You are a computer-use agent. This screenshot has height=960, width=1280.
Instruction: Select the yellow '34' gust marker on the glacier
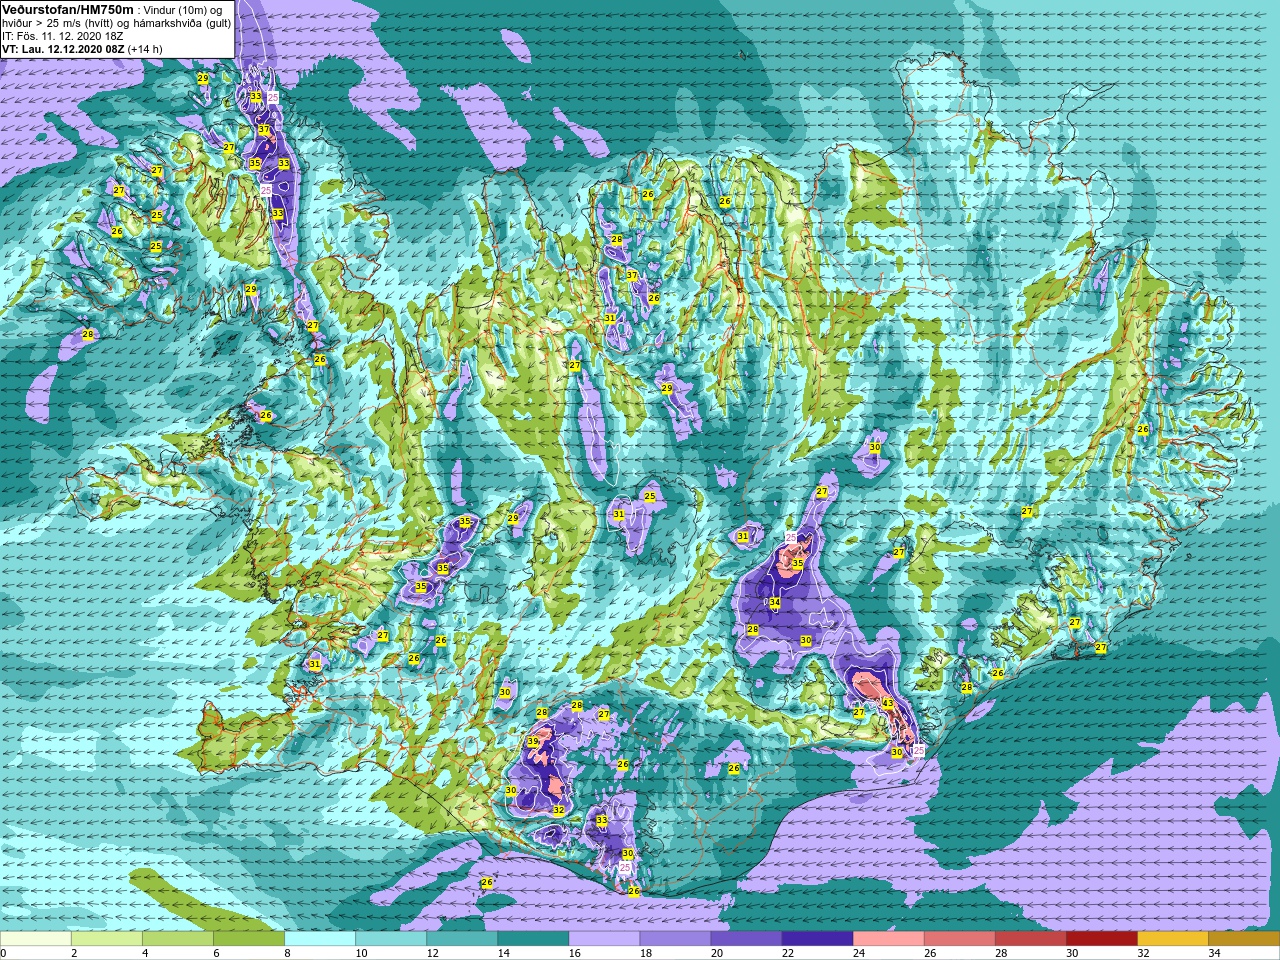pyautogui.click(x=775, y=603)
